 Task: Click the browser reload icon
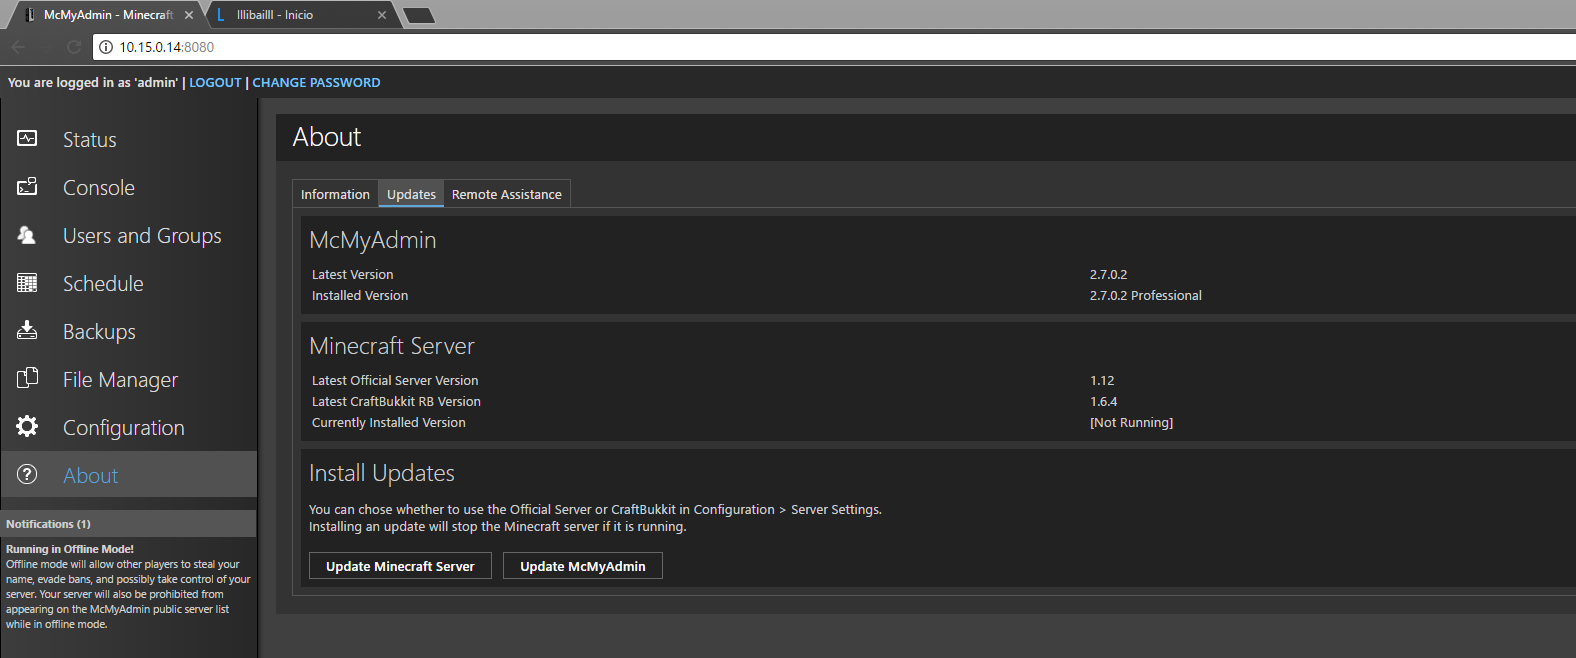point(74,47)
